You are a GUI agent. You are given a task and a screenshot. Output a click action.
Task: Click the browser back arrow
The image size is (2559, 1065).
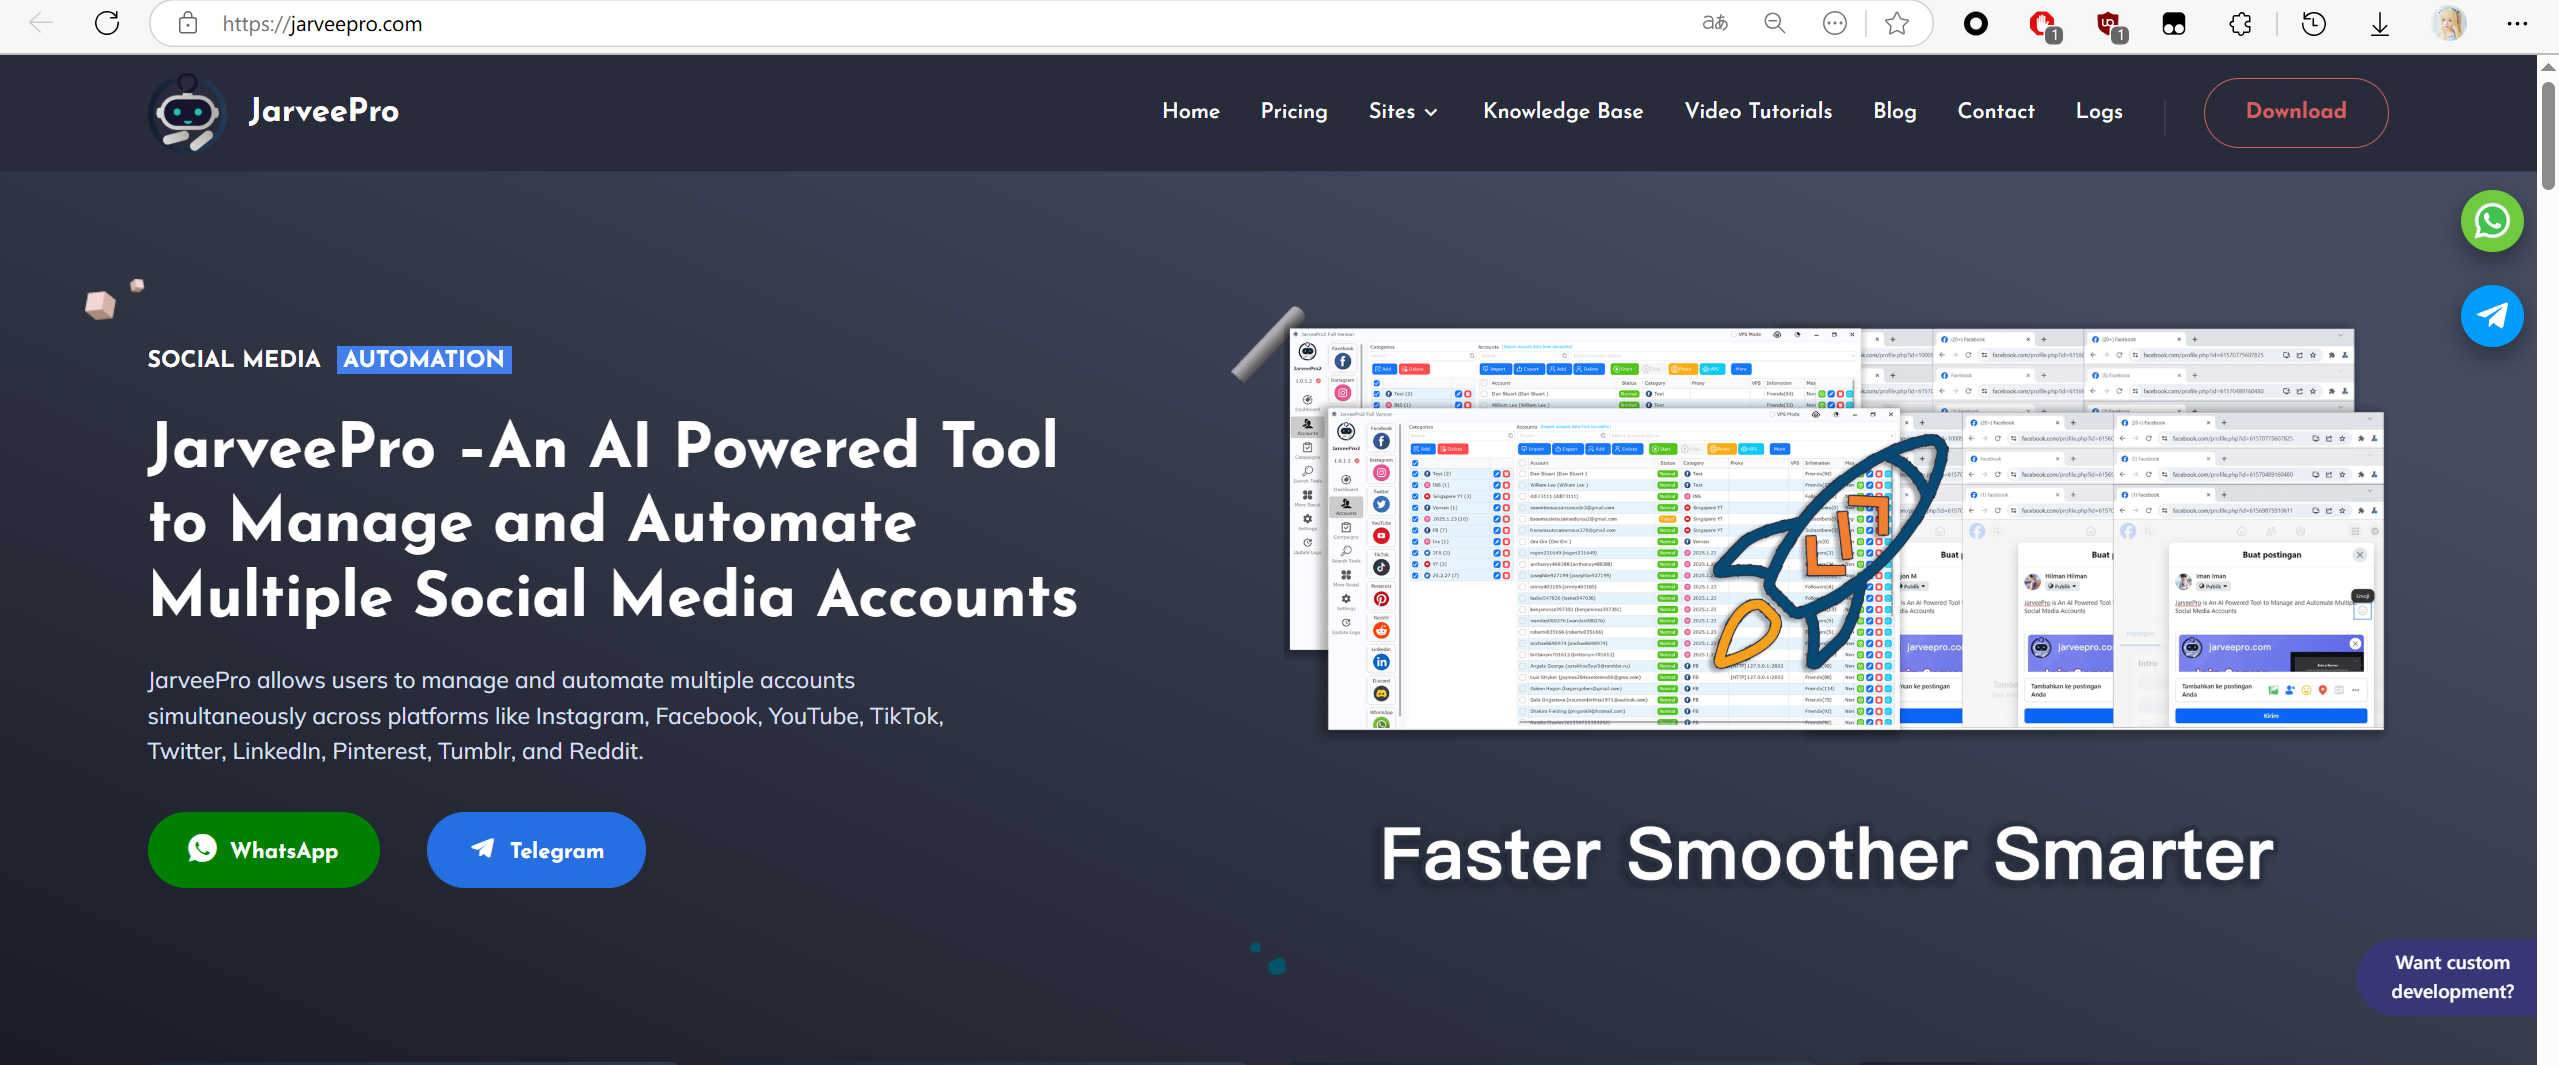click(x=41, y=23)
